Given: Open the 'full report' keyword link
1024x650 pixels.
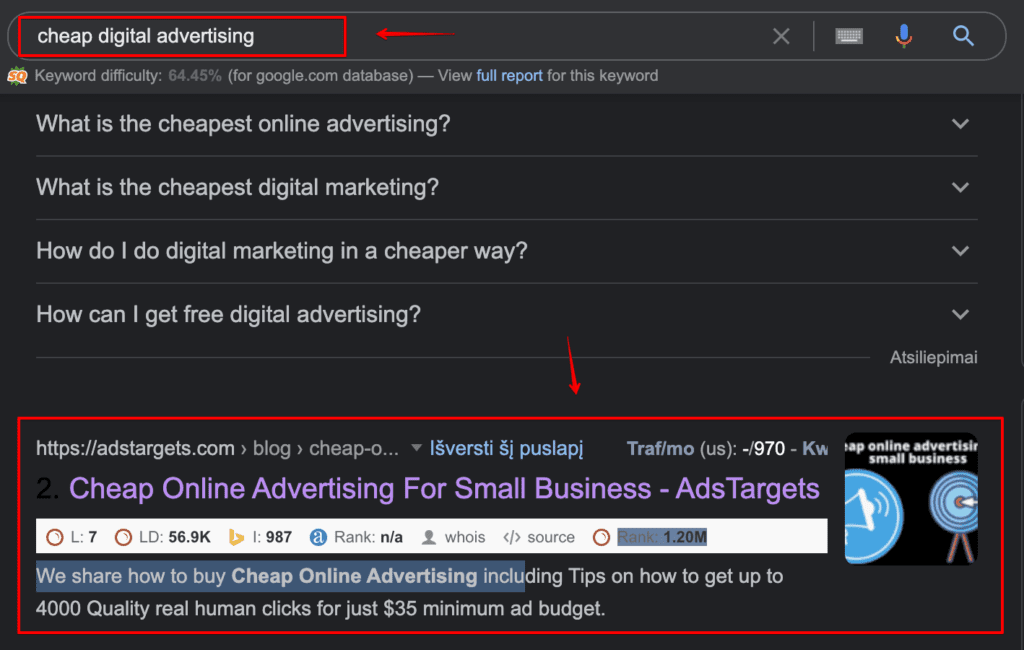Looking at the screenshot, I should [509, 76].
